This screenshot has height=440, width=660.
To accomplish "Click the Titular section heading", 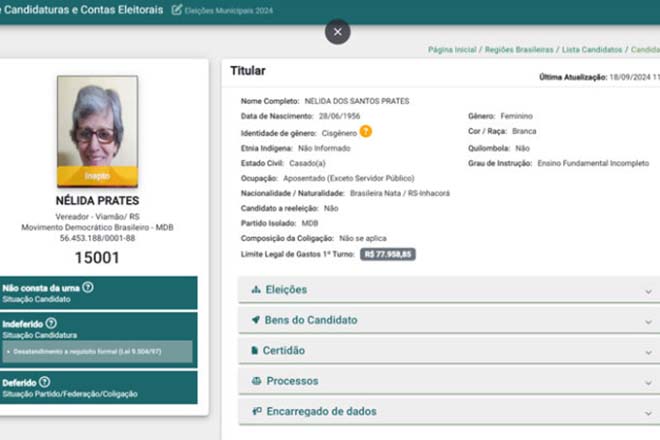I will 248,71.
